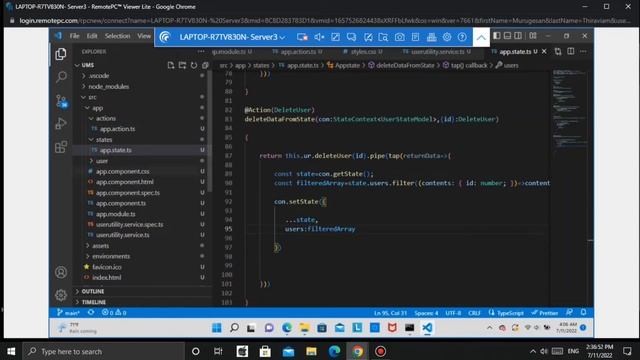Toggle secondary side bar layout icon
This screenshot has width=640, height=360.
tap(518, 36)
